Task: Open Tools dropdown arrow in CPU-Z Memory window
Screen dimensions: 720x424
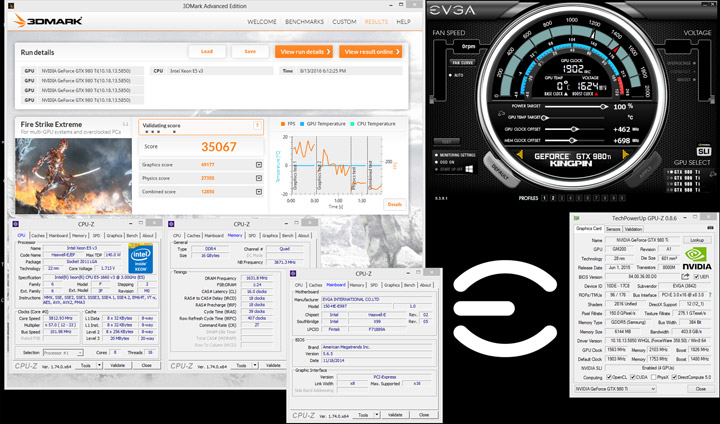Action: [255, 365]
